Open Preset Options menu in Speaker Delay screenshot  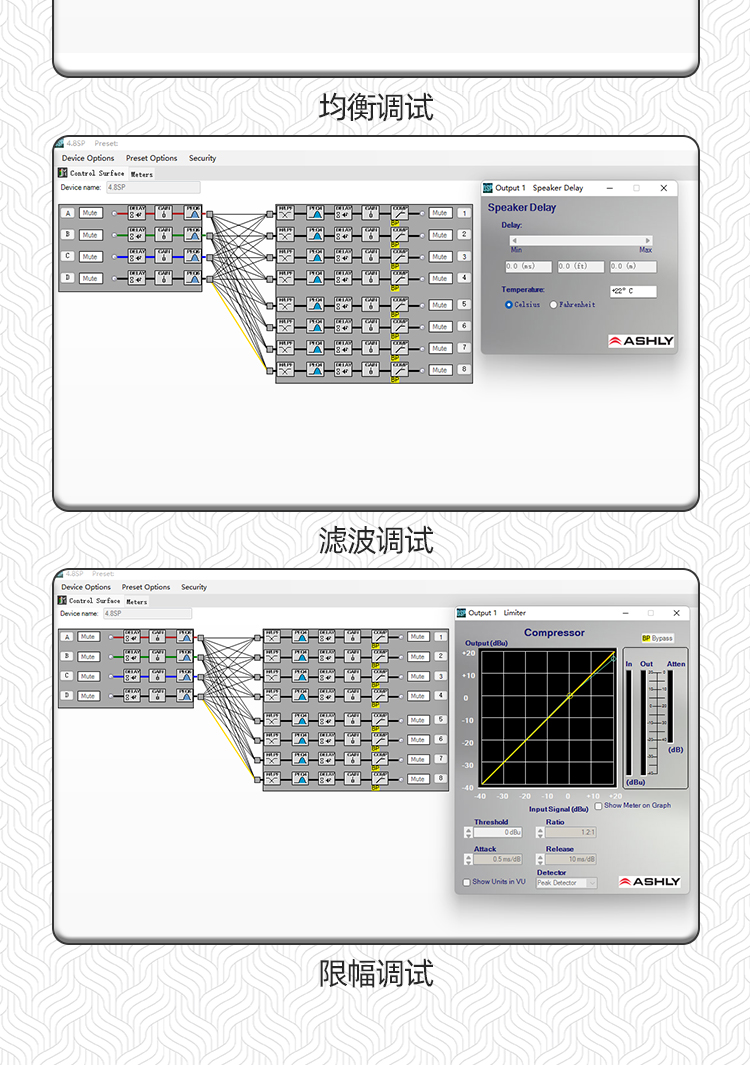point(151,158)
